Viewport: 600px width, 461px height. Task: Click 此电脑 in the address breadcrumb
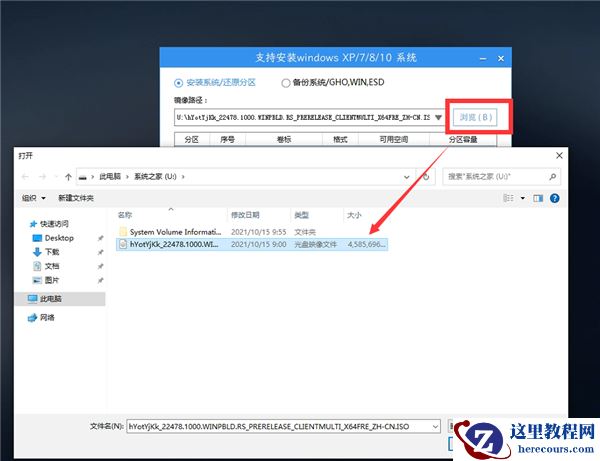pyautogui.click(x=110, y=176)
